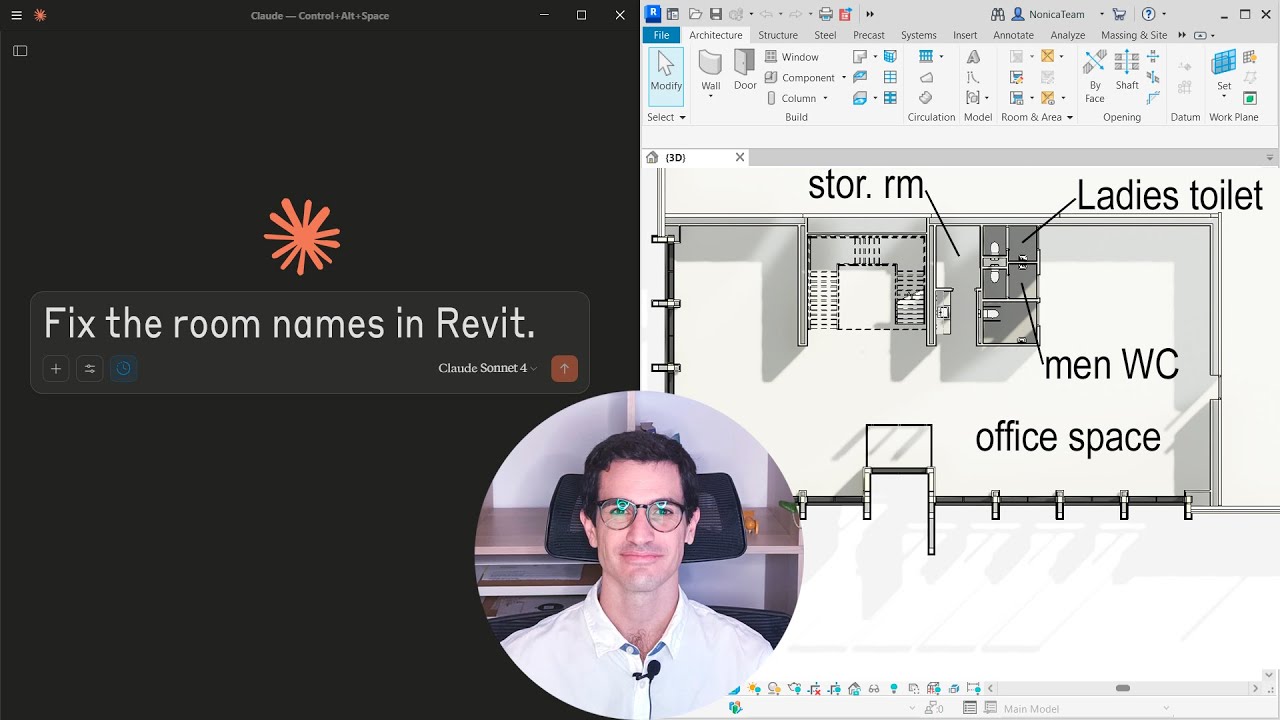Click the send arrow button in Claude
This screenshot has width=1280, height=720.
564,368
